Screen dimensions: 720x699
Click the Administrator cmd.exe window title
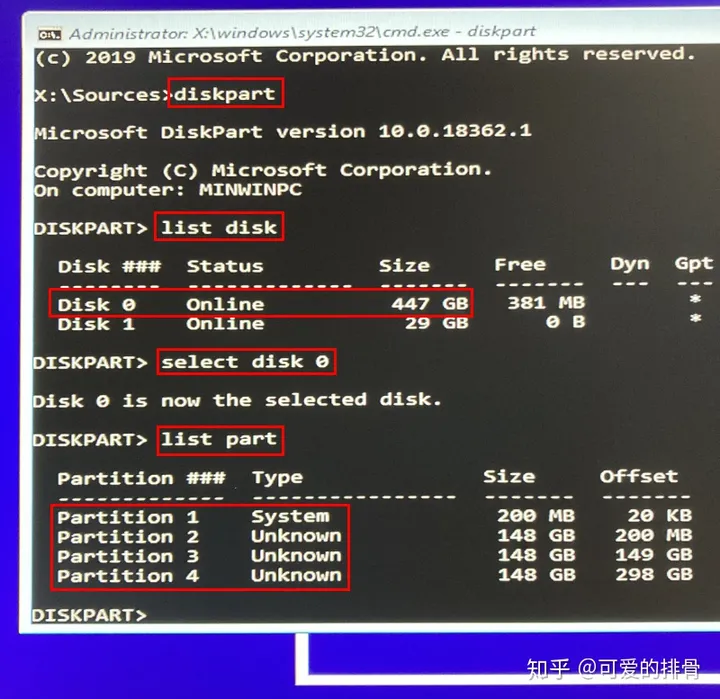coord(302,32)
